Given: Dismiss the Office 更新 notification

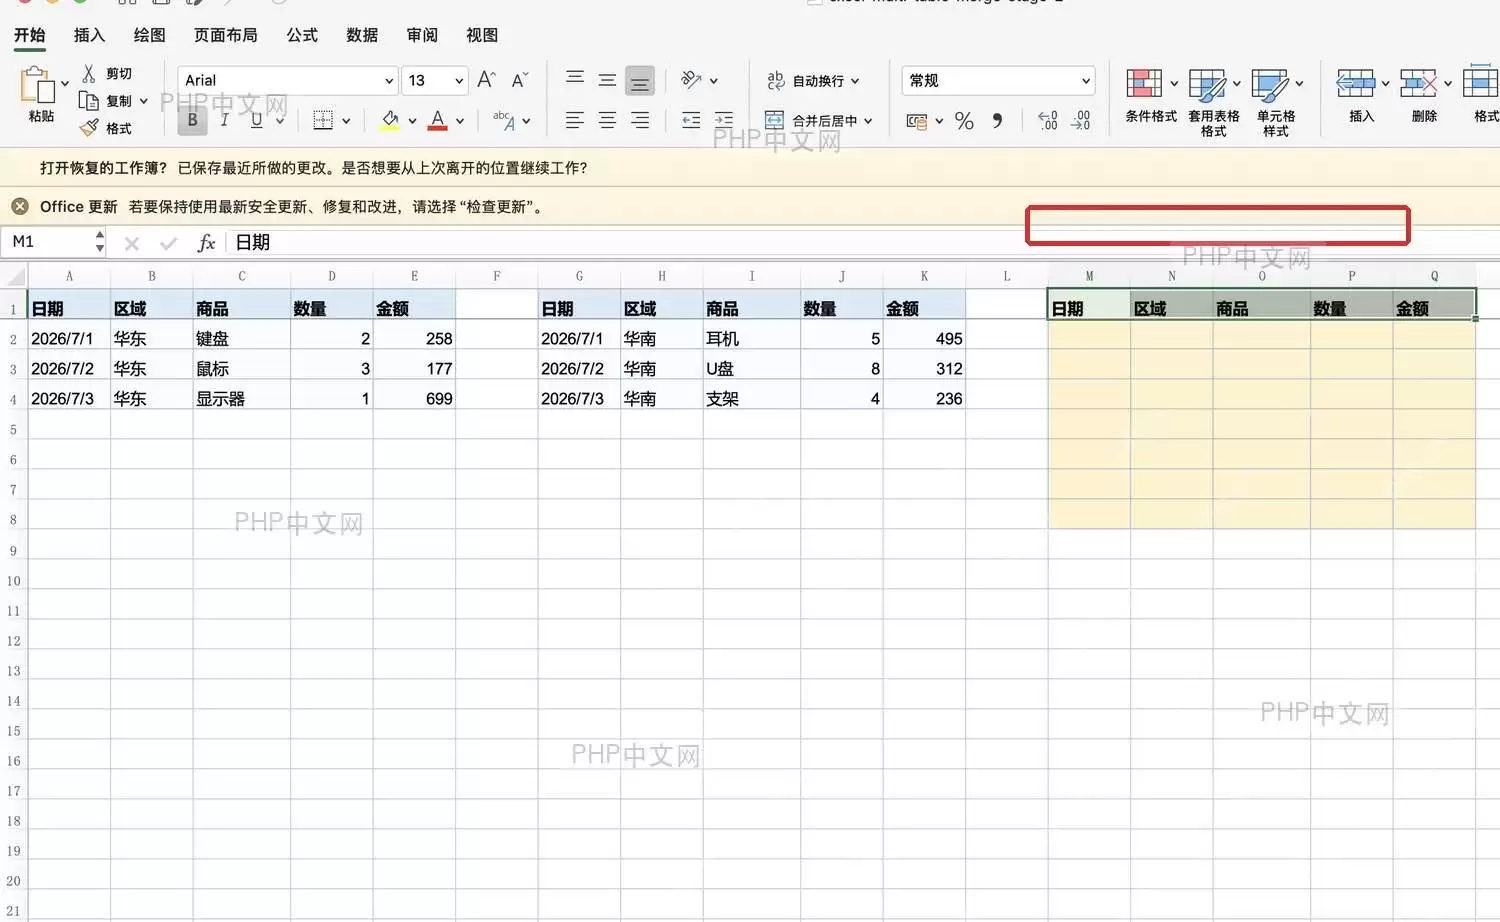Looking at the screenshot, I should 20,206.
